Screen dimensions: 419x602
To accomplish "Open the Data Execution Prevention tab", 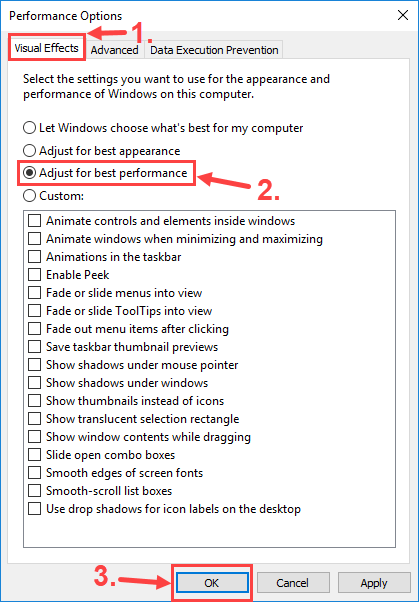I will pos(214,50).
